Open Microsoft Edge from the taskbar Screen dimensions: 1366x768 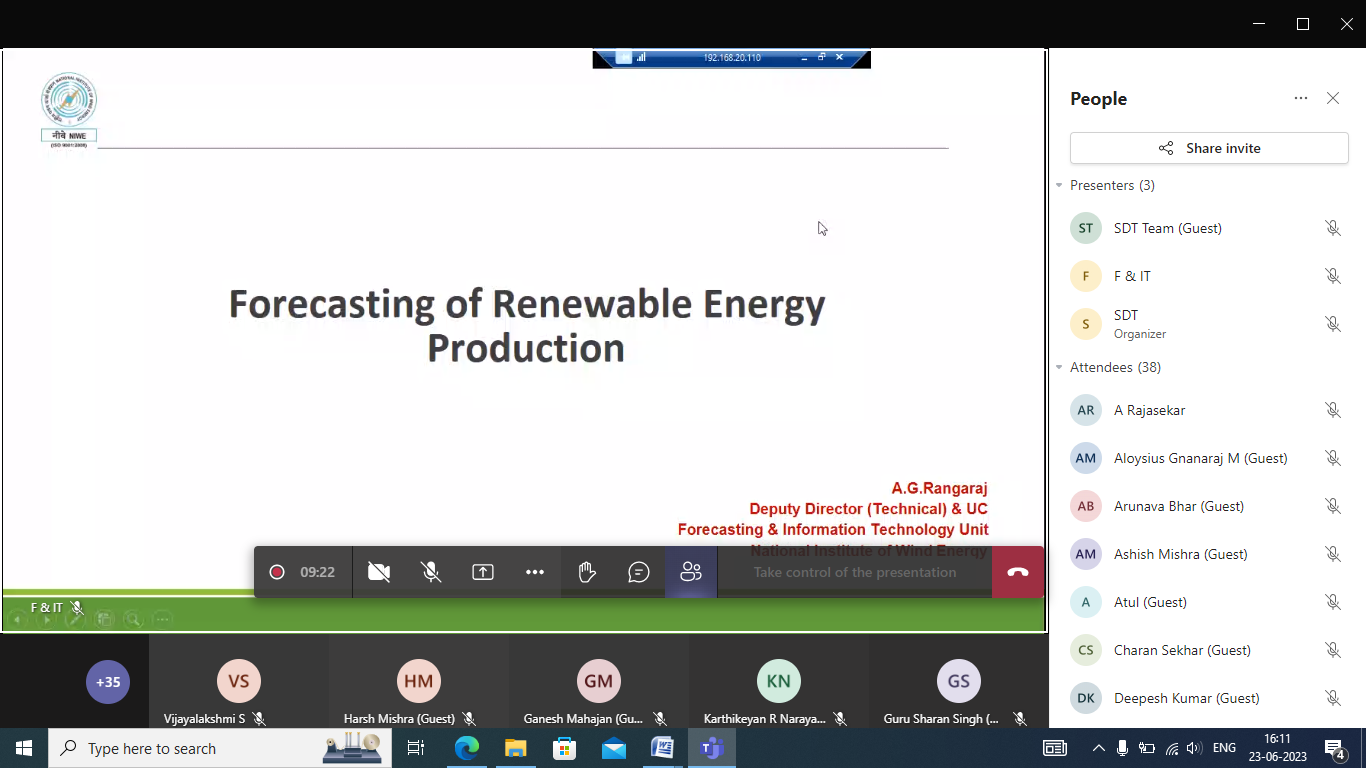pos(466,748)
